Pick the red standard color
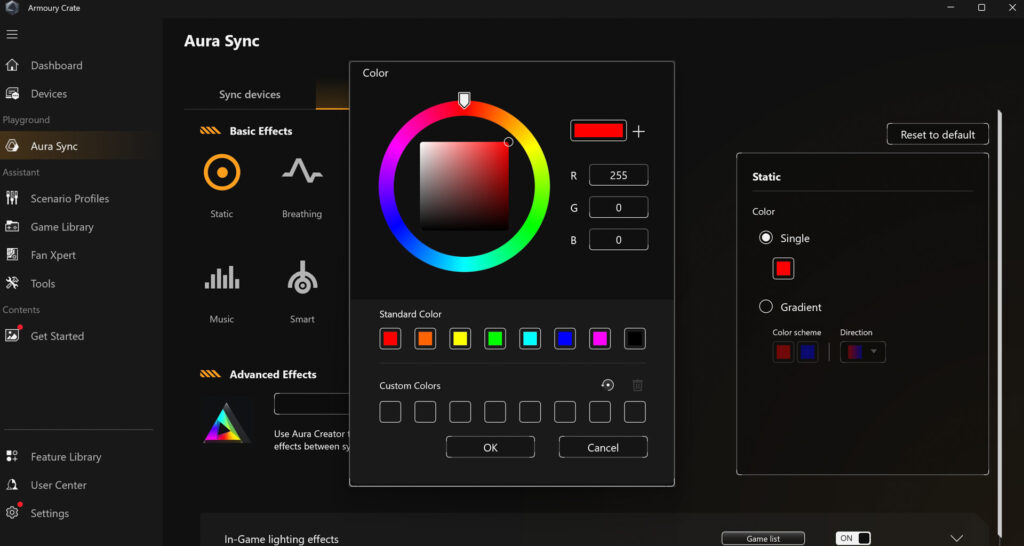Viewport: 1024px width, 546px height. pyautogui.click(x=390, y=339)
